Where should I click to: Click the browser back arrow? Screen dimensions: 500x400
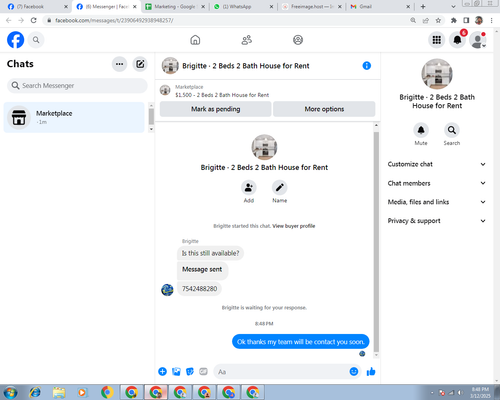pyautogui.click(x=9, y=20)
